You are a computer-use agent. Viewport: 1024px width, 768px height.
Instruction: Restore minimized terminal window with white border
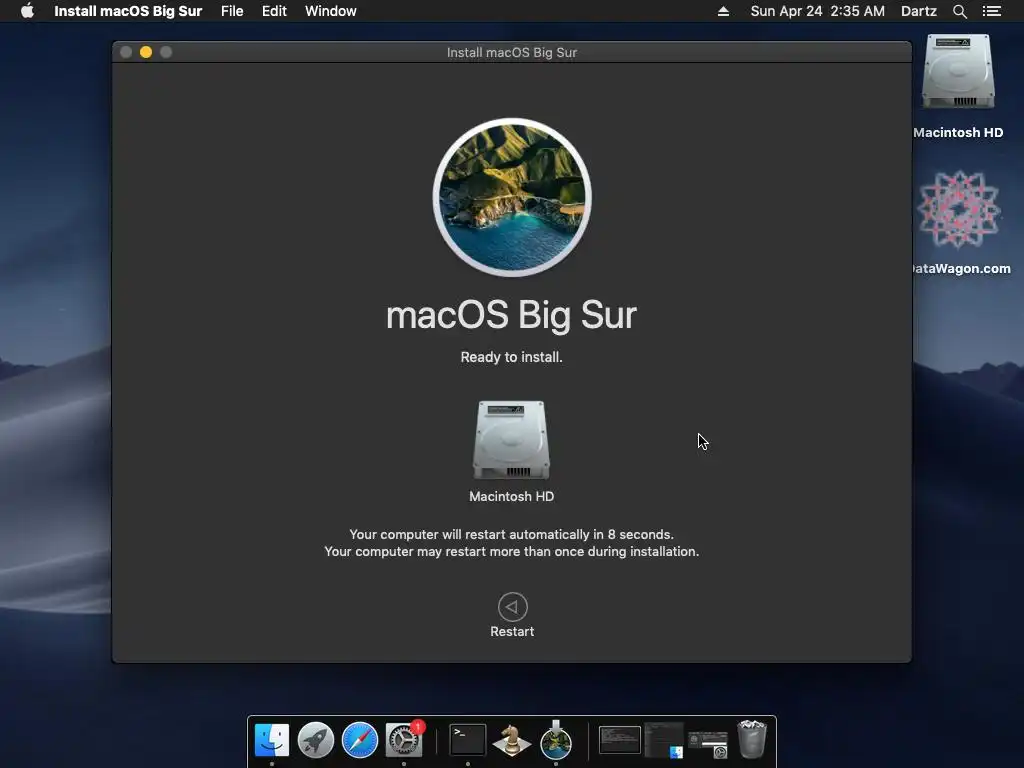(x=620, y=740)
